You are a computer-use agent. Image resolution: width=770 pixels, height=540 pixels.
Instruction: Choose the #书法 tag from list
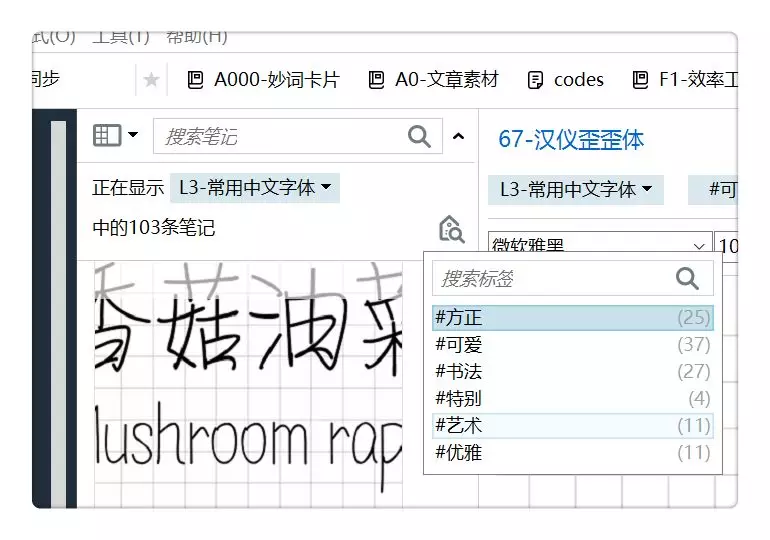tap(573, 372)
